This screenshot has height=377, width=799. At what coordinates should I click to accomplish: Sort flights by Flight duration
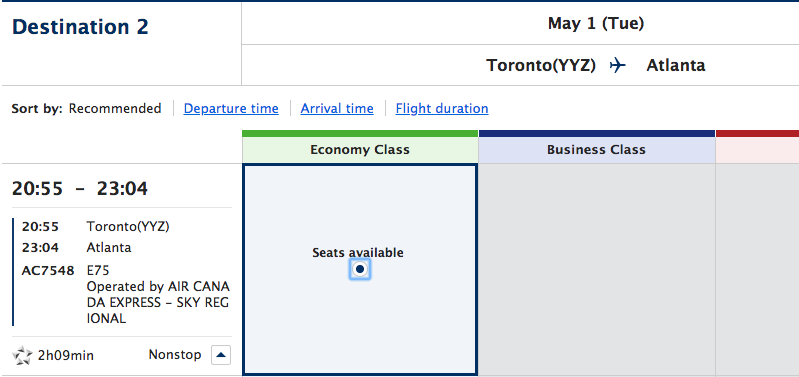point(442,109)
